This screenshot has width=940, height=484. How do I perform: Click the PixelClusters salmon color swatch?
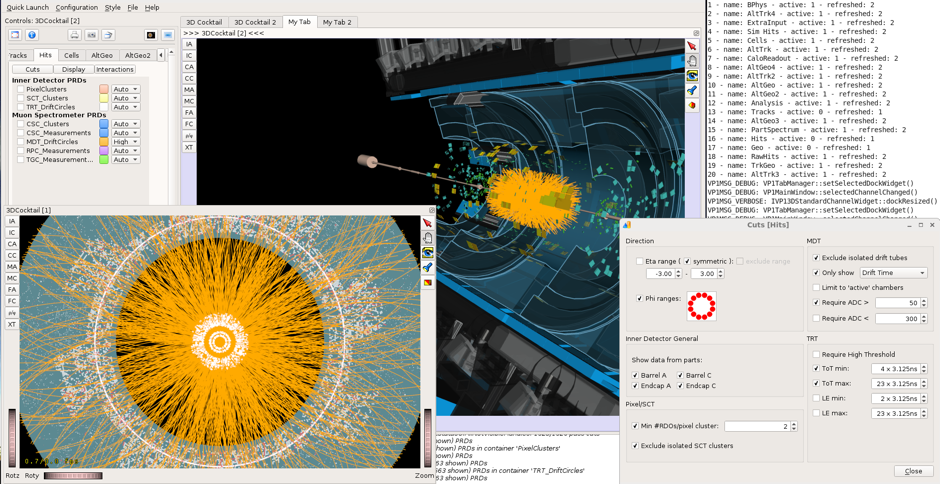coord(104,89)
